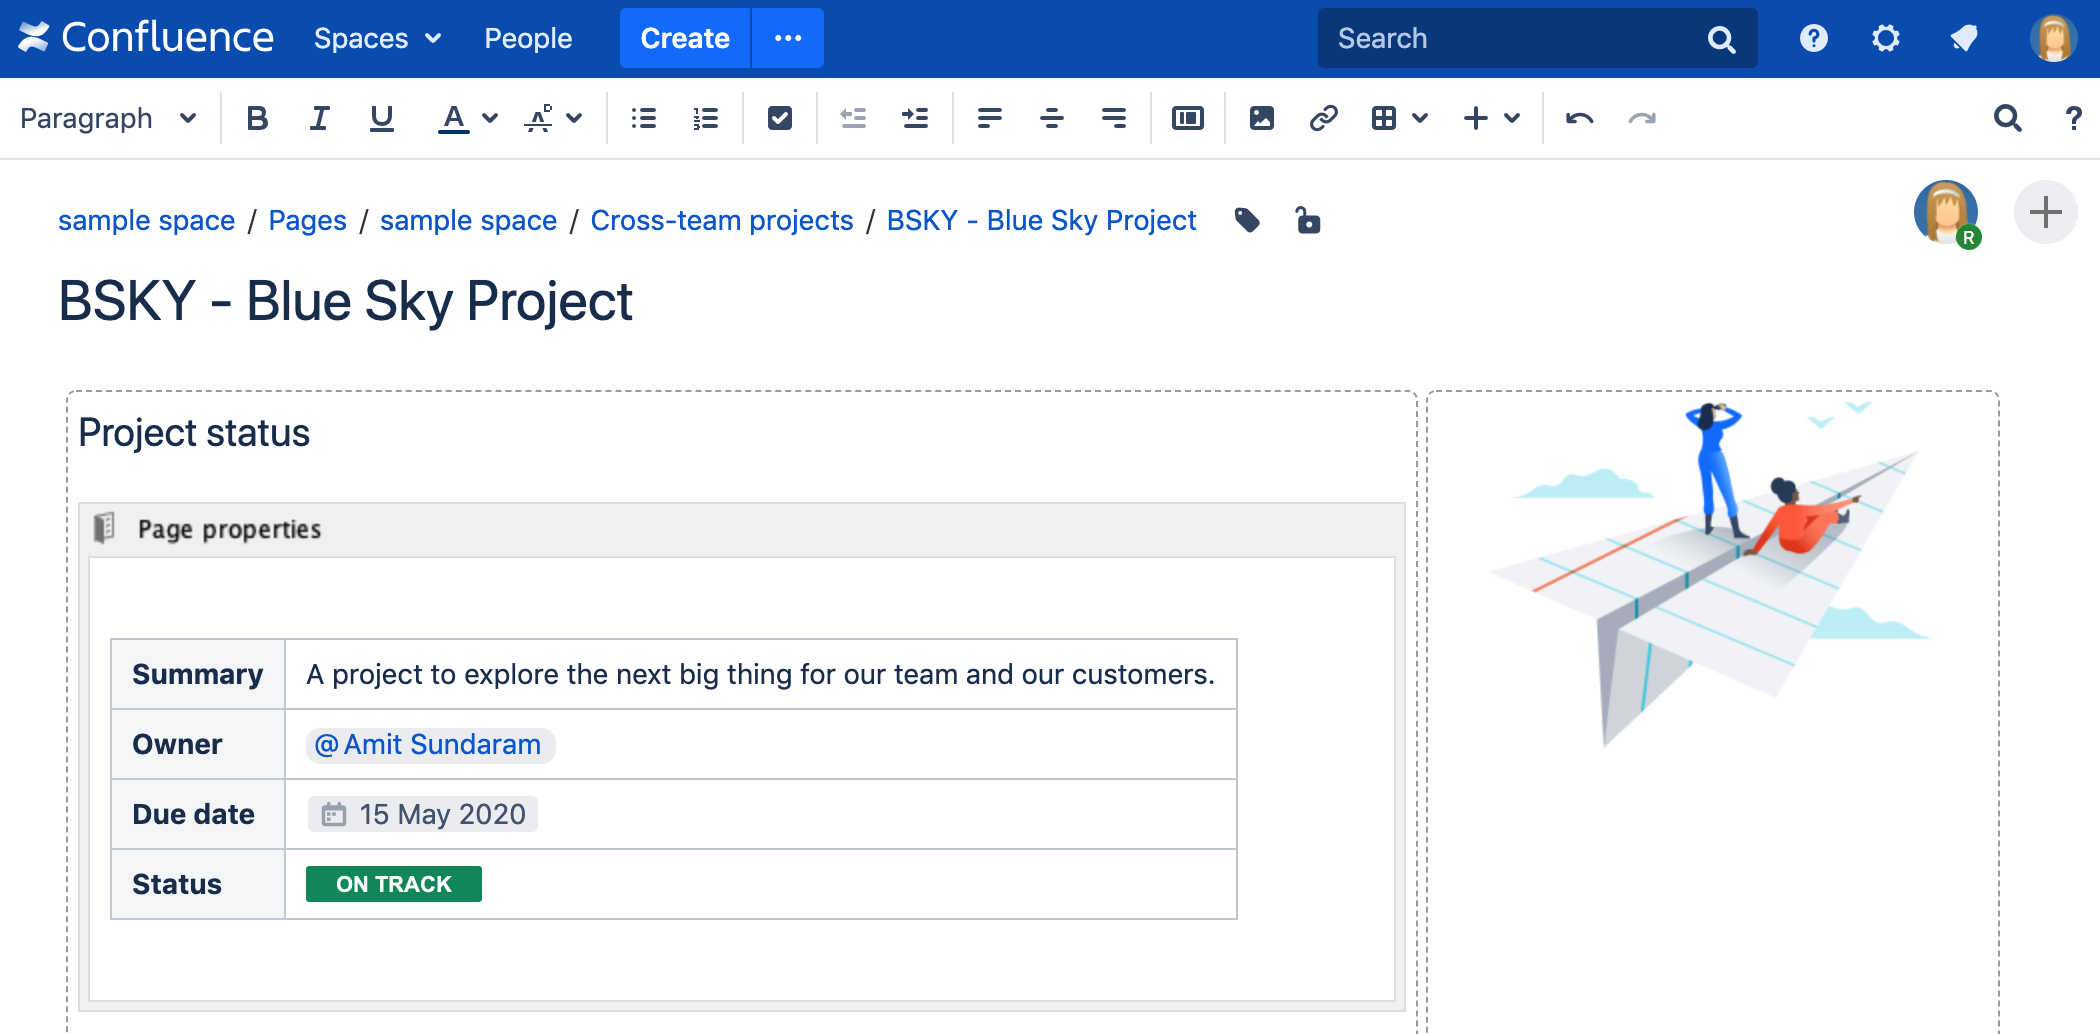Edit the page title BSKY - Blue Sky Project
The image size is (2100, 1034).
[345, 301]
